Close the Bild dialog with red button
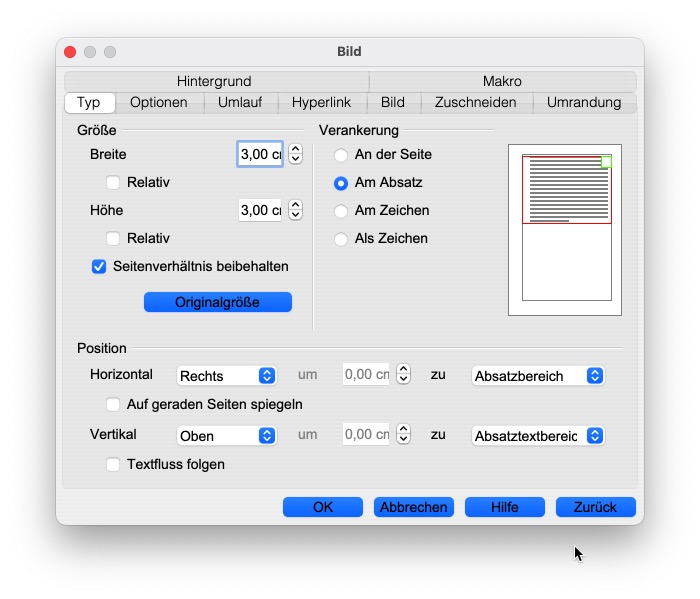Image resolution: width=700 pixels, height=599 pixels. (x=70, y=52)
